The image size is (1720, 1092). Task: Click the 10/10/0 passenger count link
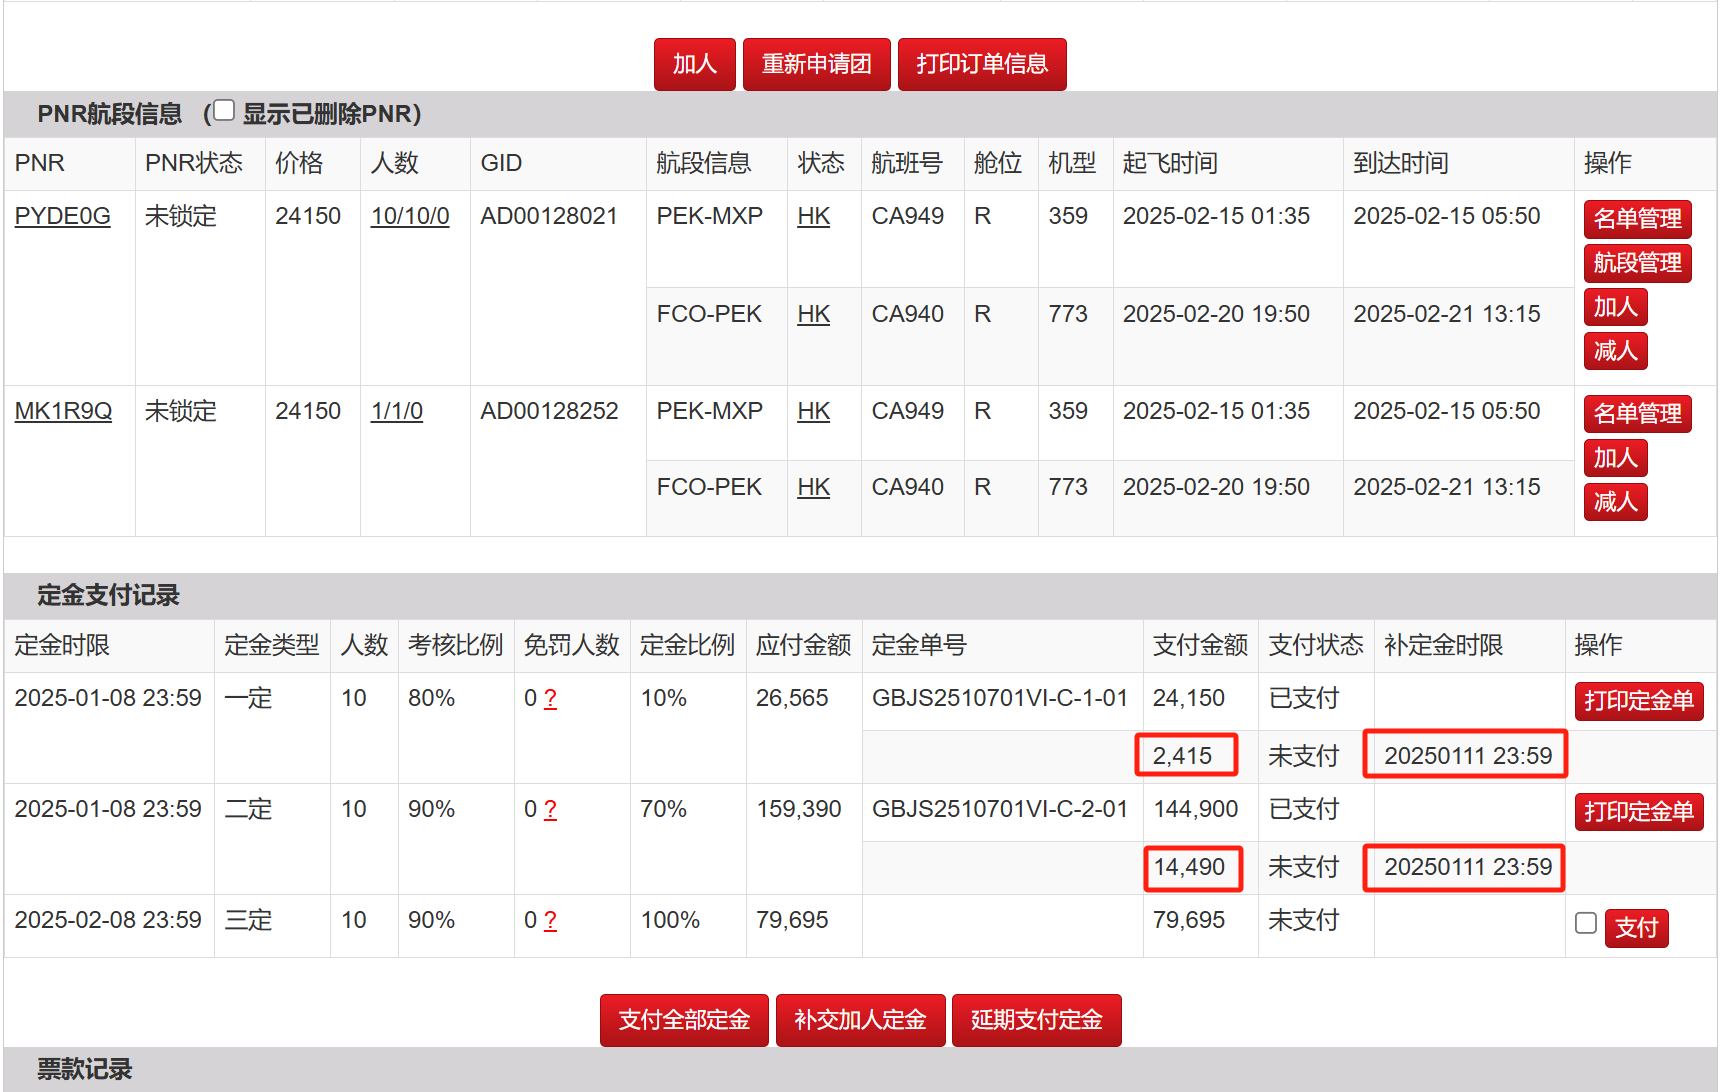tap(410, 216)
